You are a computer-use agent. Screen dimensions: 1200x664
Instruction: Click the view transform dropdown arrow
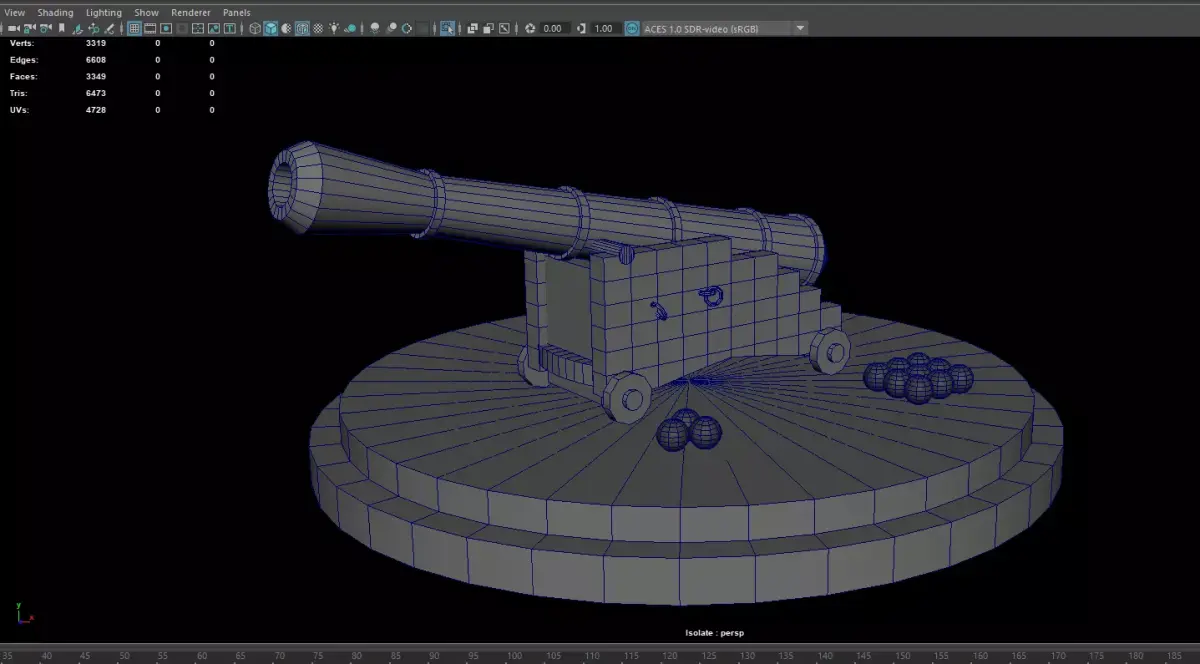pos(800,28)
